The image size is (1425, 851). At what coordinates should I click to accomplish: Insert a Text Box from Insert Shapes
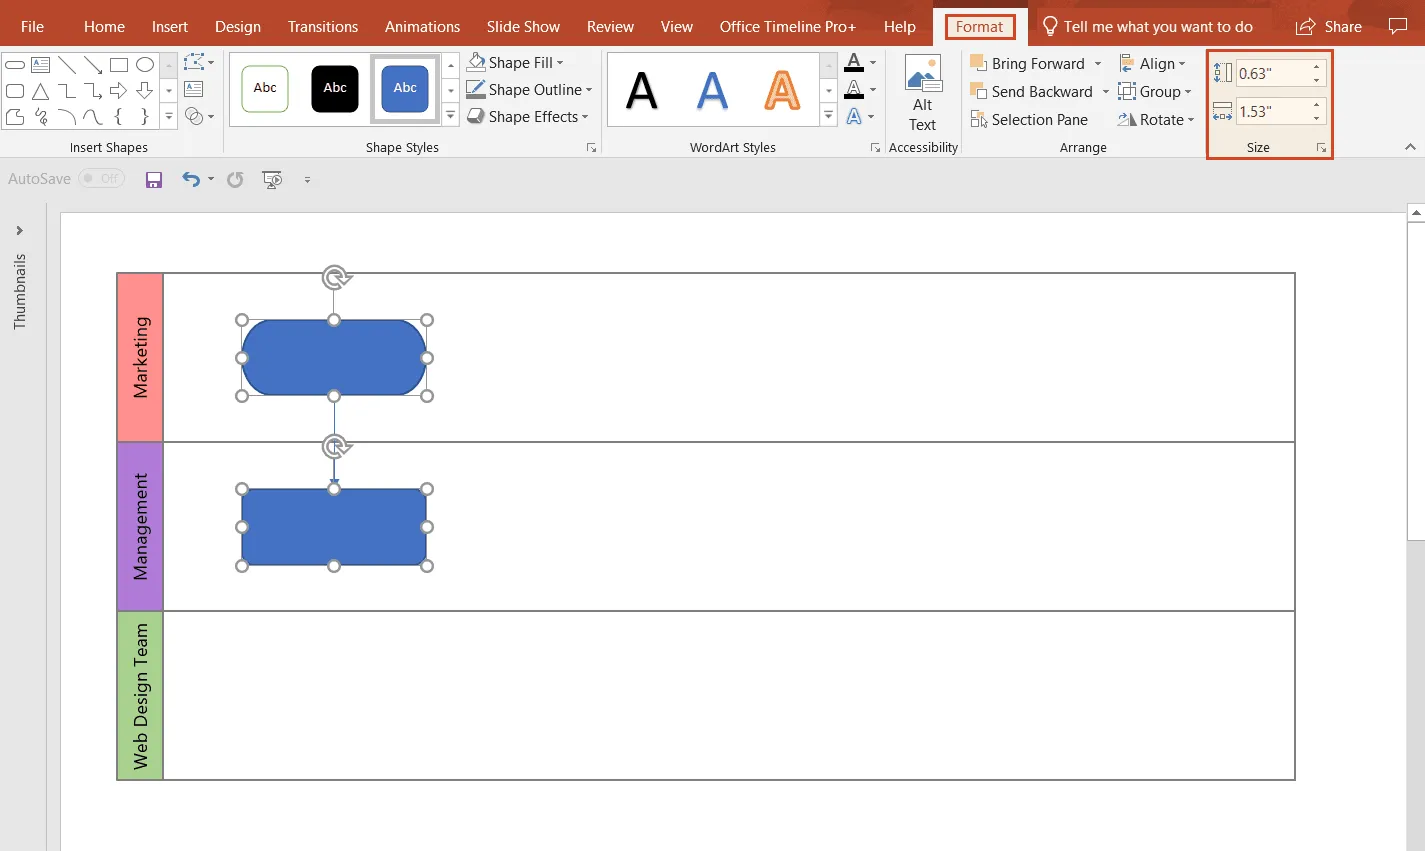tap(40, 63)
